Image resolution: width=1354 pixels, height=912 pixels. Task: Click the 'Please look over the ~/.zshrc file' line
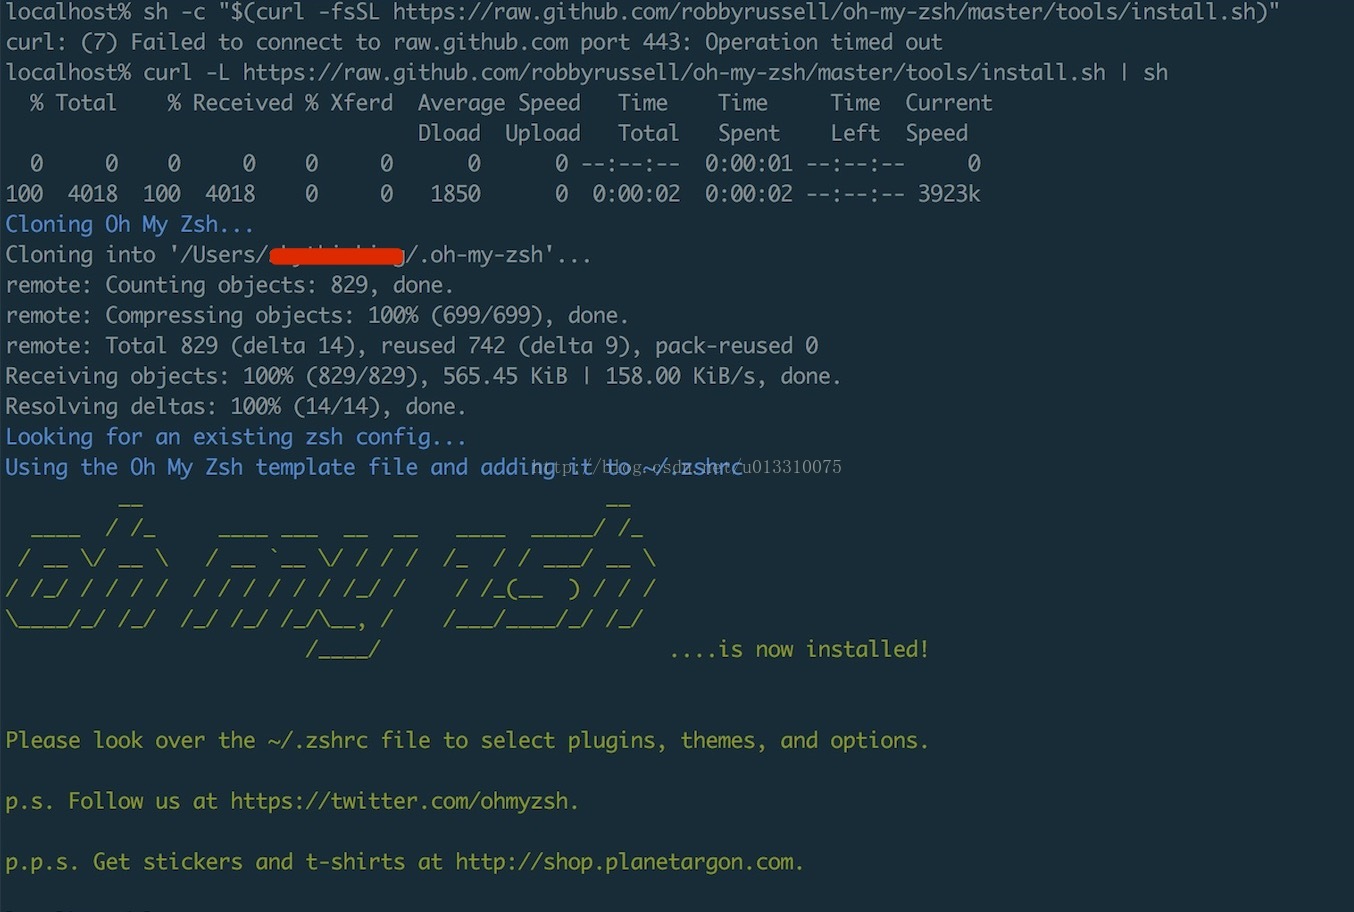[467, 741]
